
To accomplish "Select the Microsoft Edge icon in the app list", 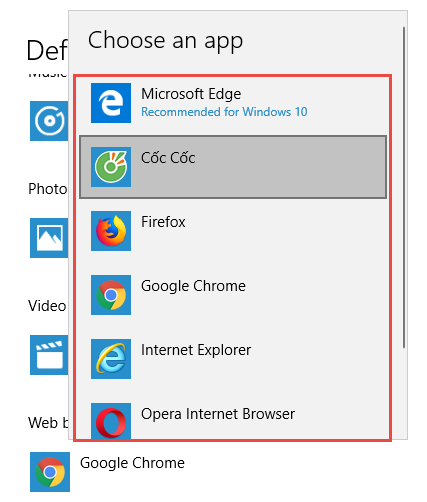I will [111, 103].
